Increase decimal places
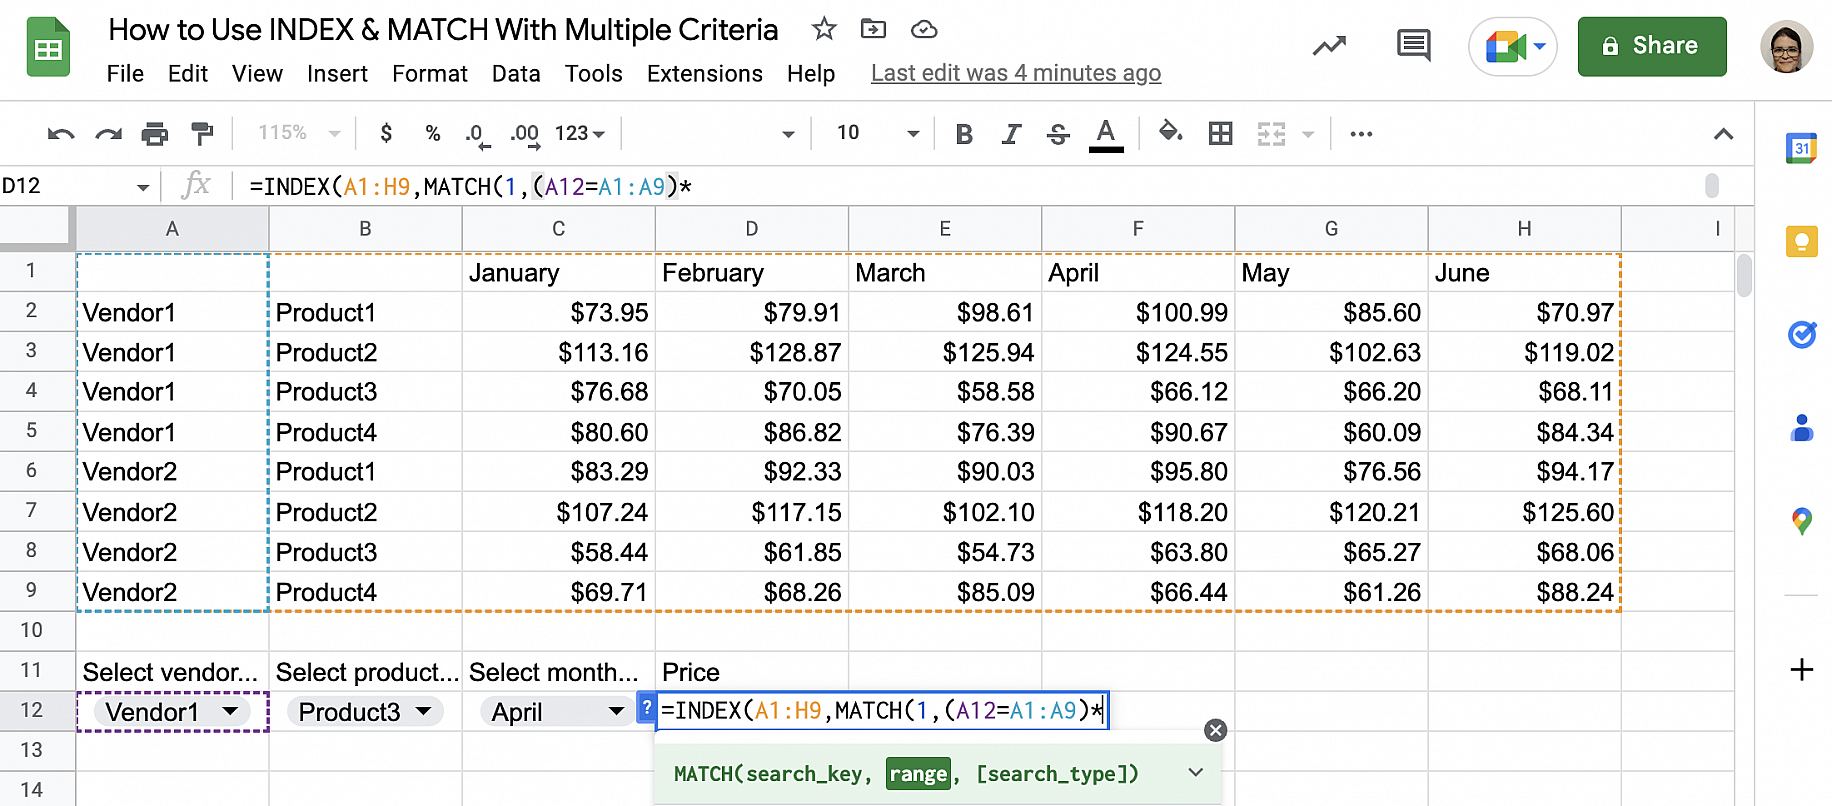The image size is (1832, 806). click(x=525, y=134)
